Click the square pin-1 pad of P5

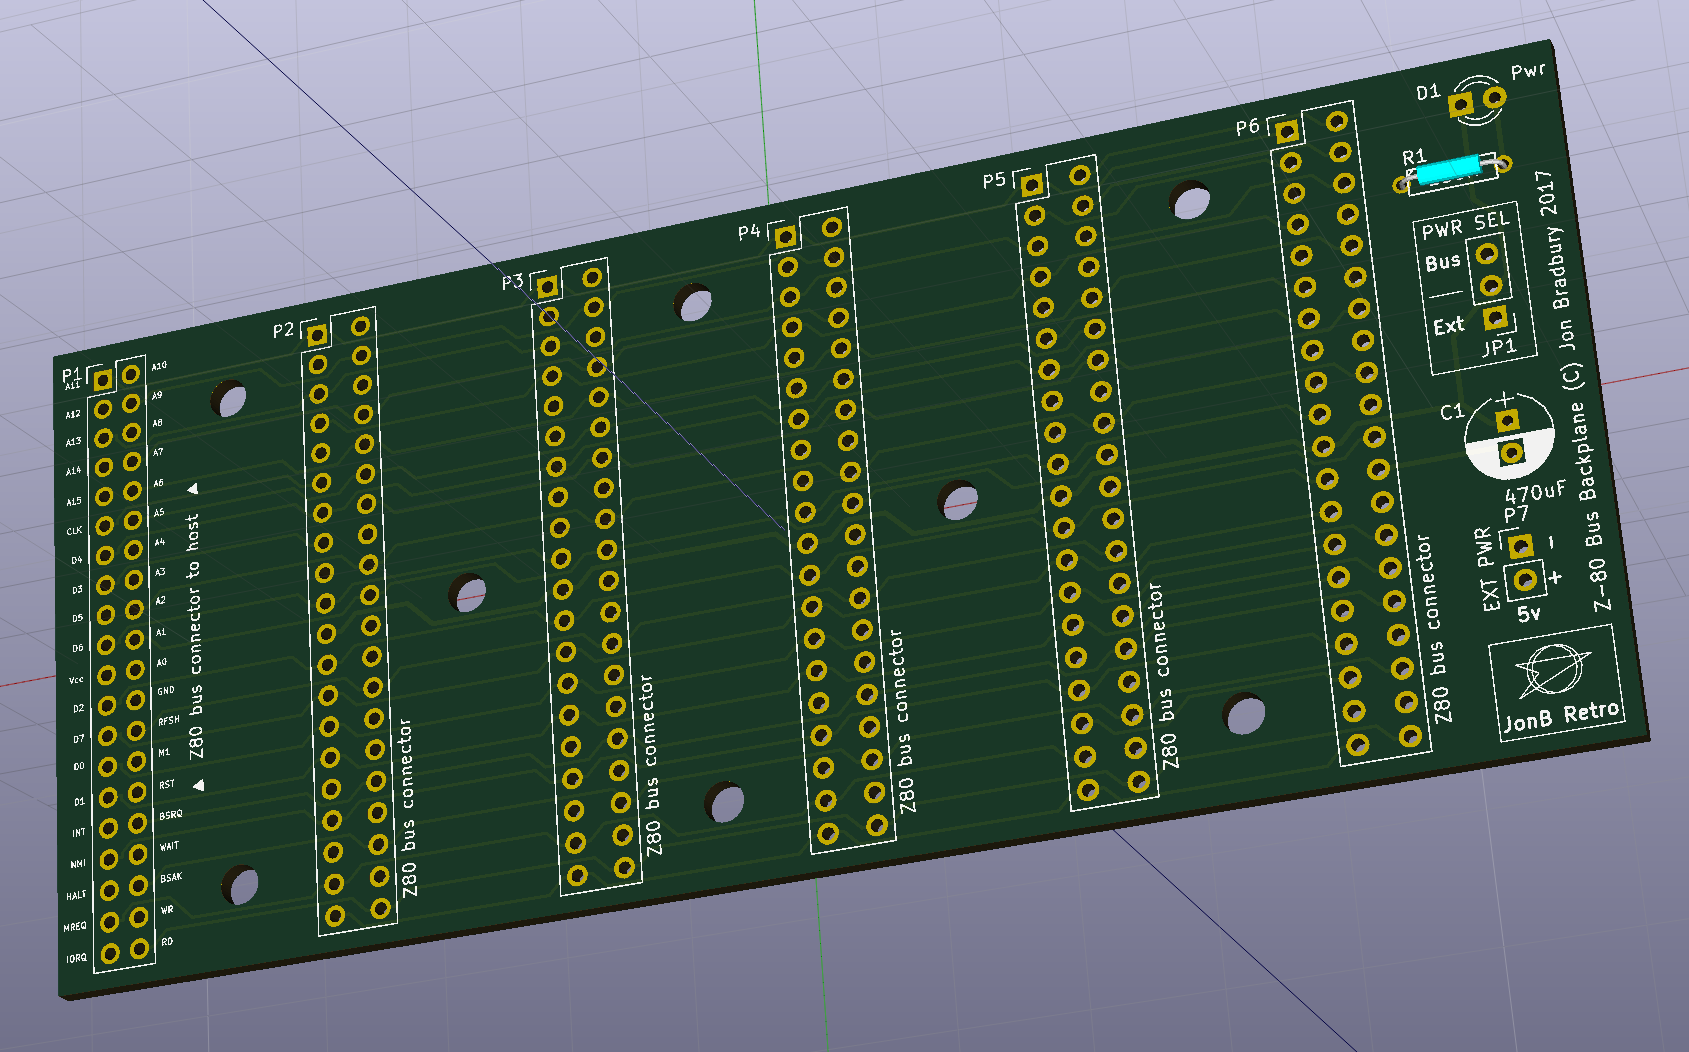[1032, 184]
